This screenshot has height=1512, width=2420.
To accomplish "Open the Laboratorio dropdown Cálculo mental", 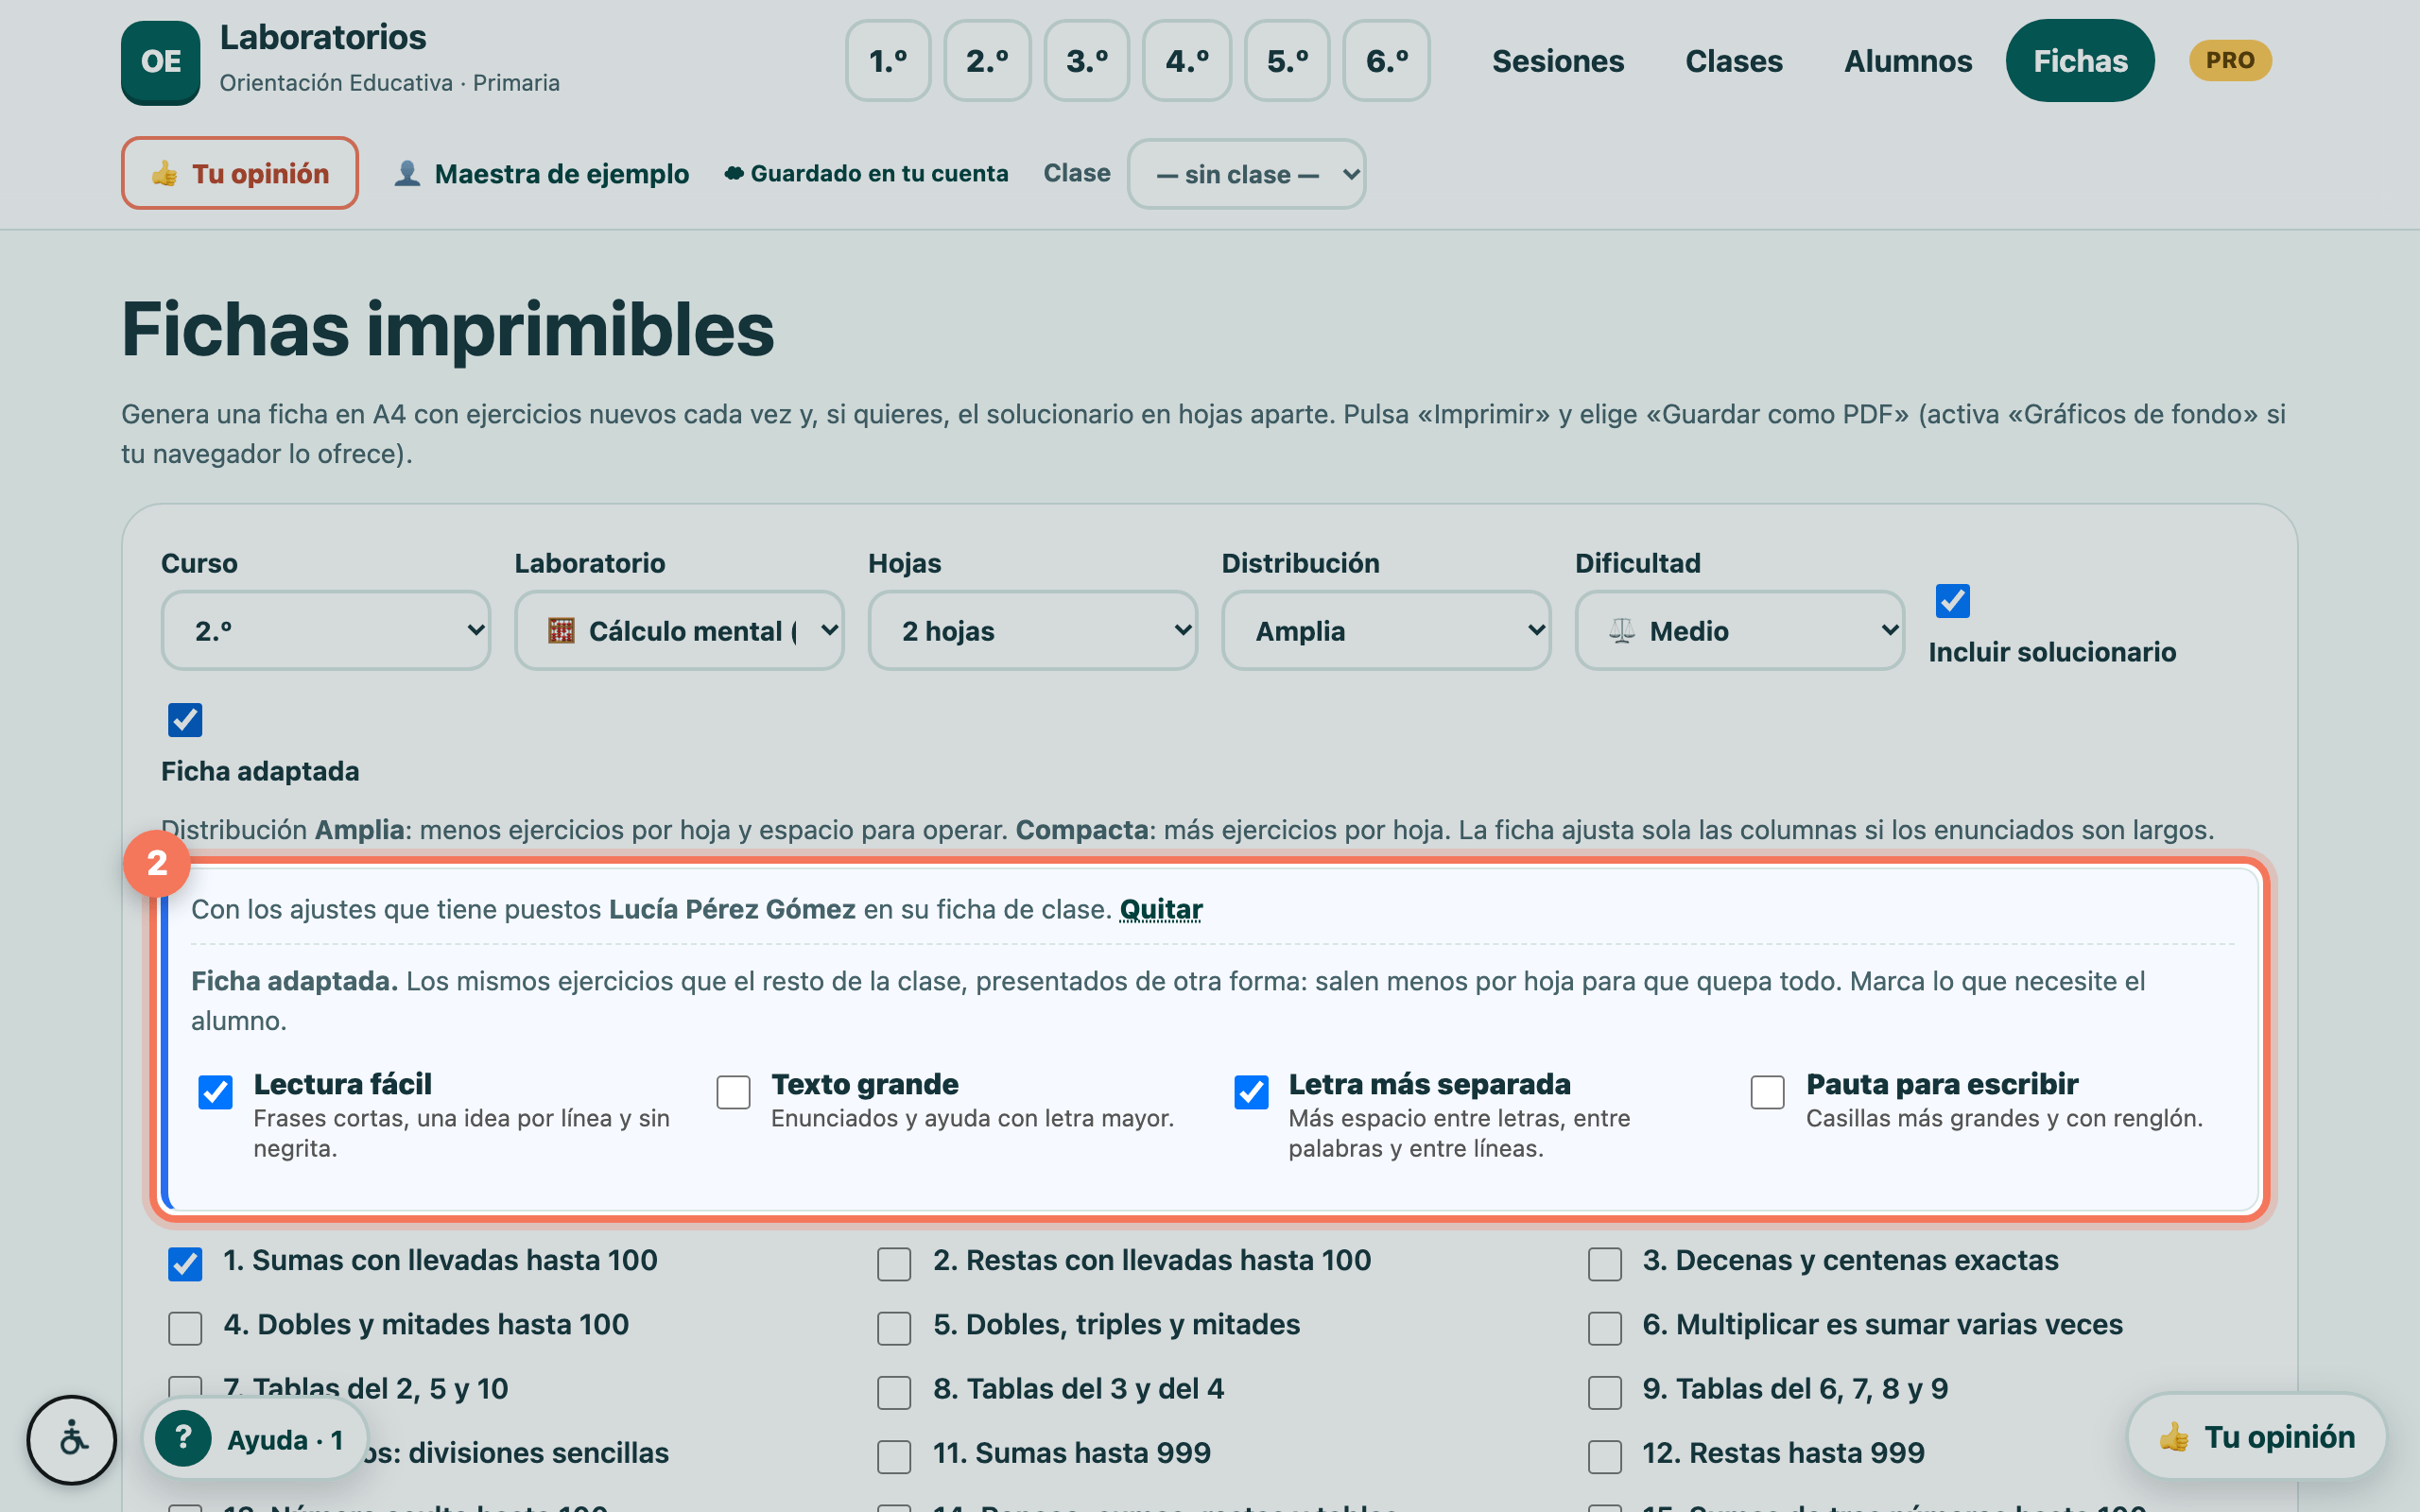I will pos(679,630).
